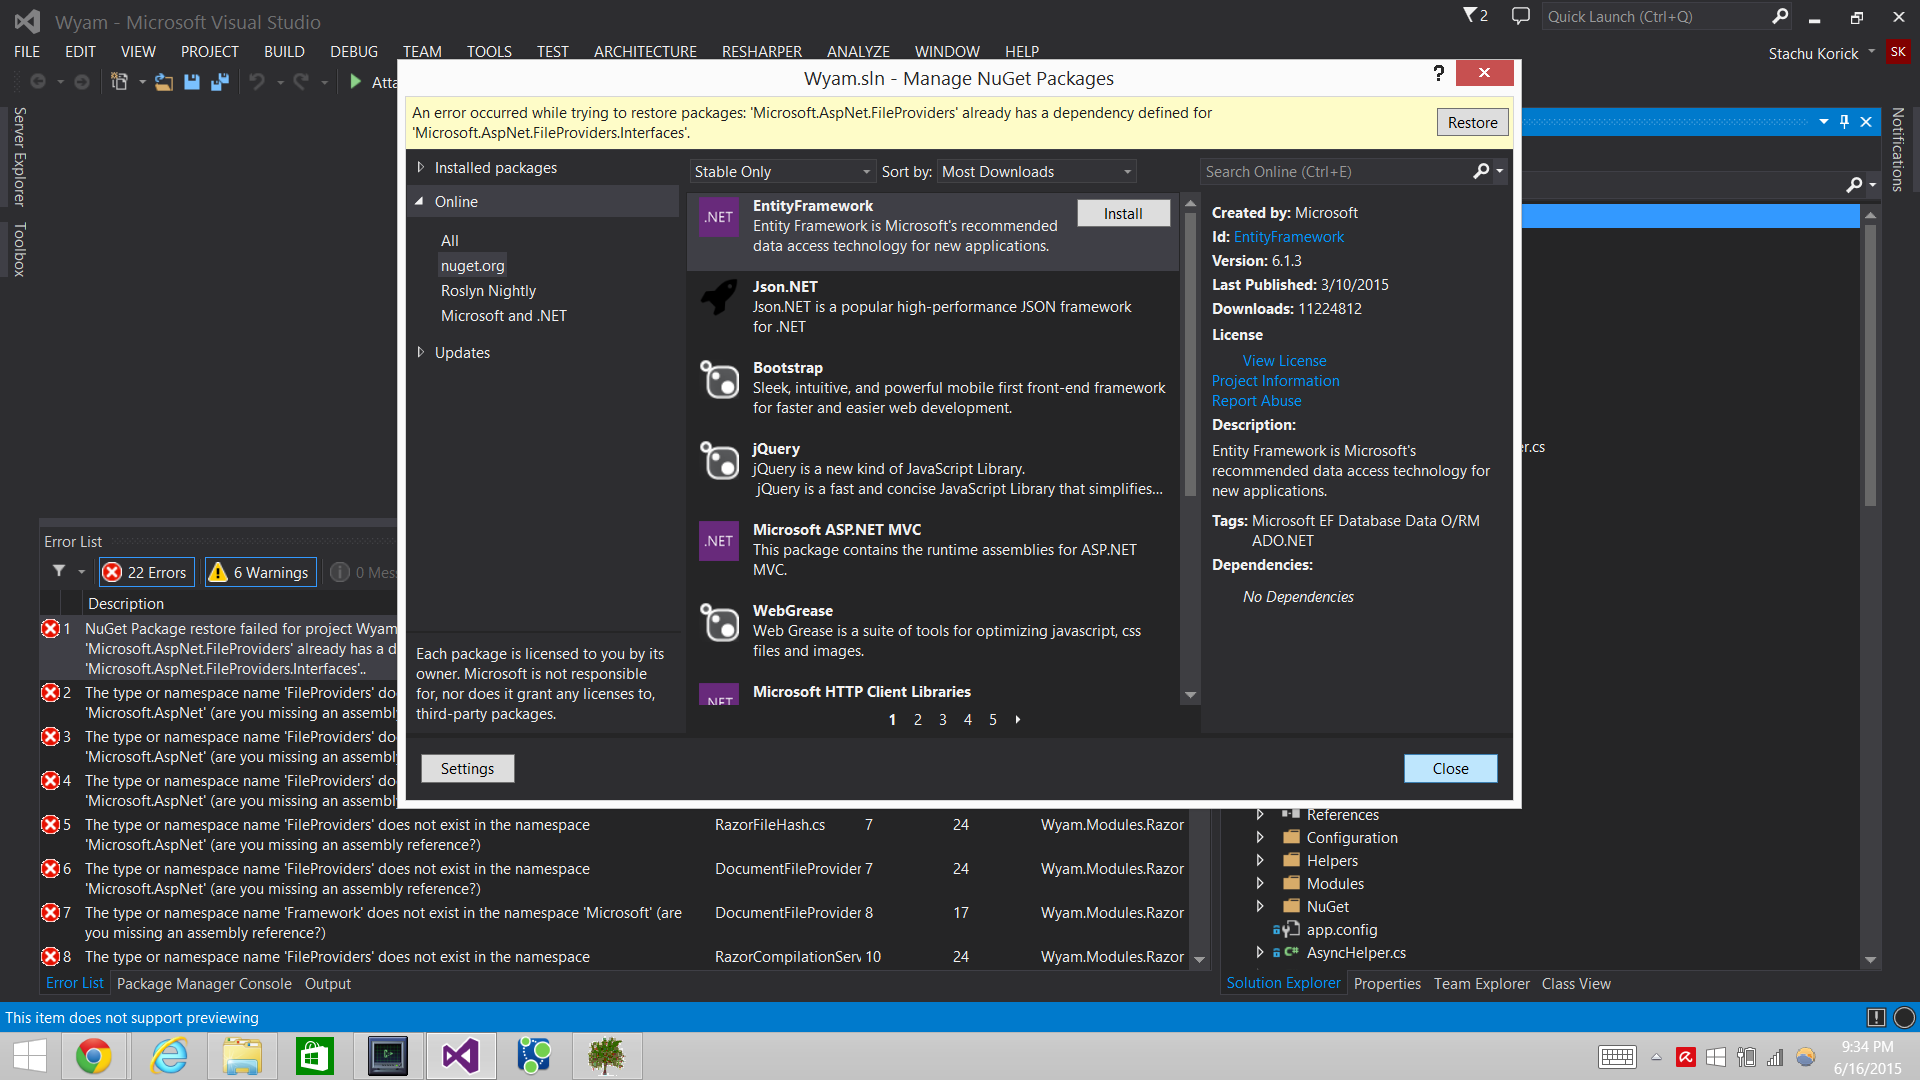Screen dimensions: 1920x1080
Task: Open the ARCHITECTURE menu
Action: click(x=645, y=51)
